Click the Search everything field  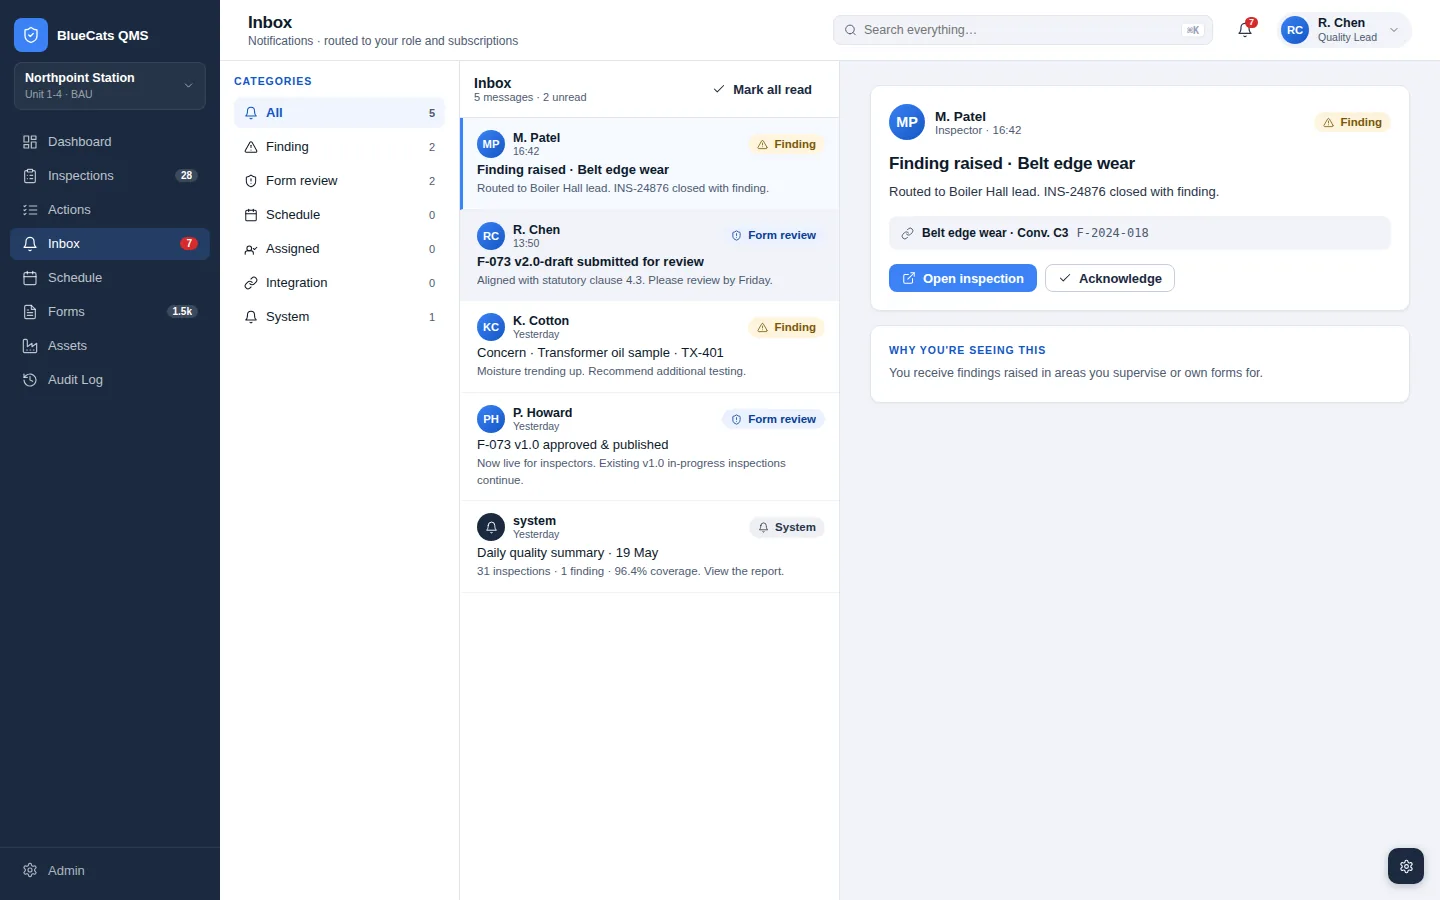click(x=1023, y=30)
